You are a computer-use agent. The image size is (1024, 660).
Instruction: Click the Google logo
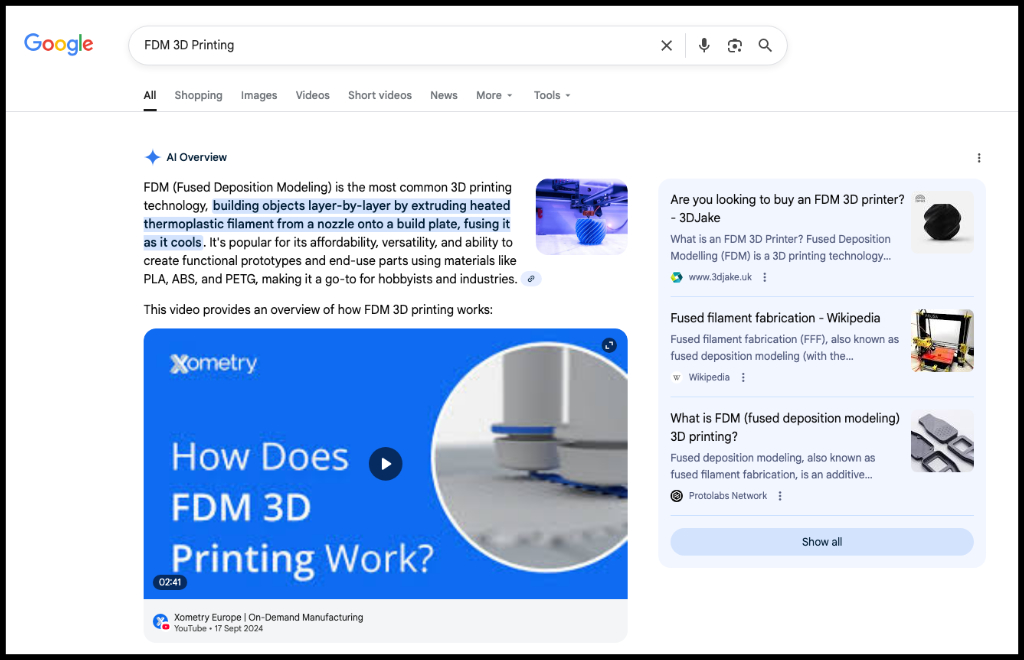pyautogui.click(x=58, y=44)
